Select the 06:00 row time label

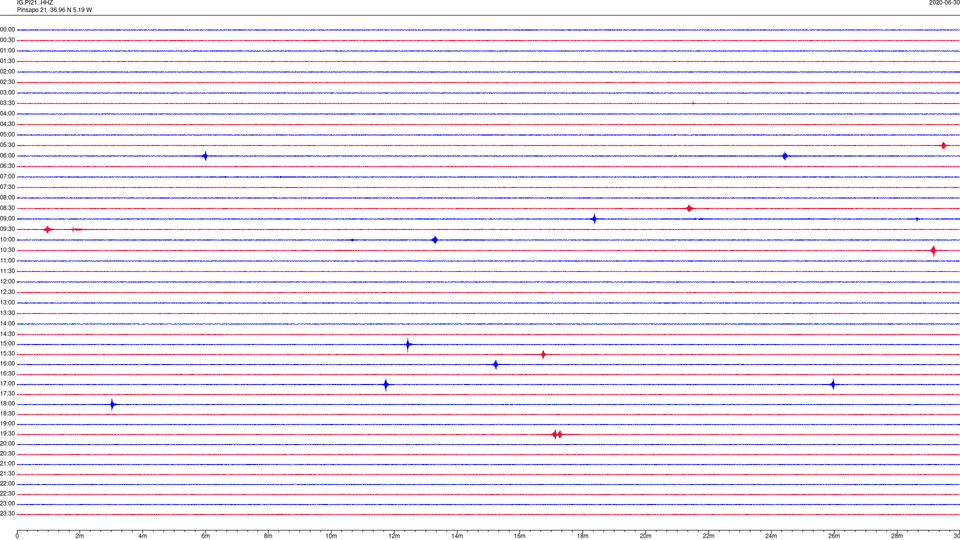(x=7, y=156)
